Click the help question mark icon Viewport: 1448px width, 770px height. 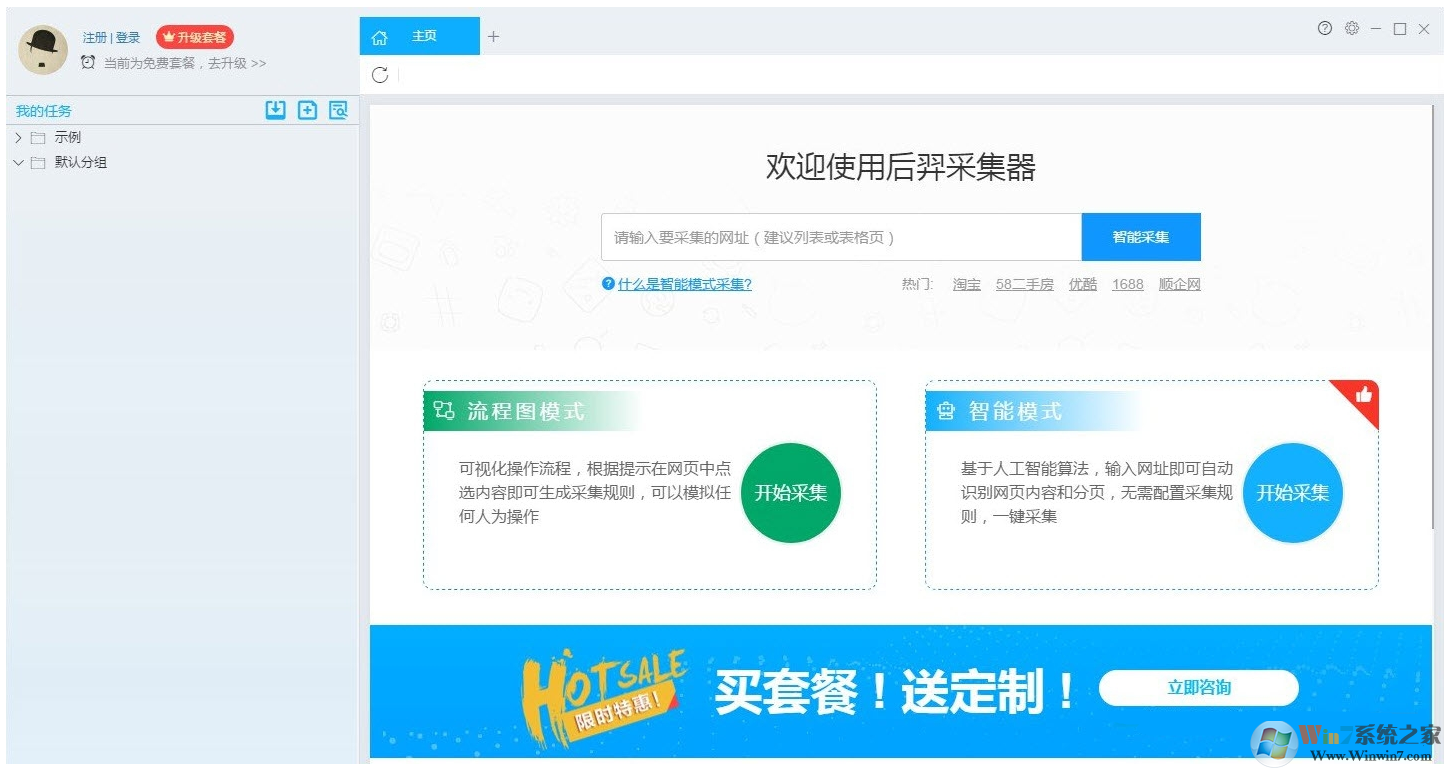[x=1325, y=29]
